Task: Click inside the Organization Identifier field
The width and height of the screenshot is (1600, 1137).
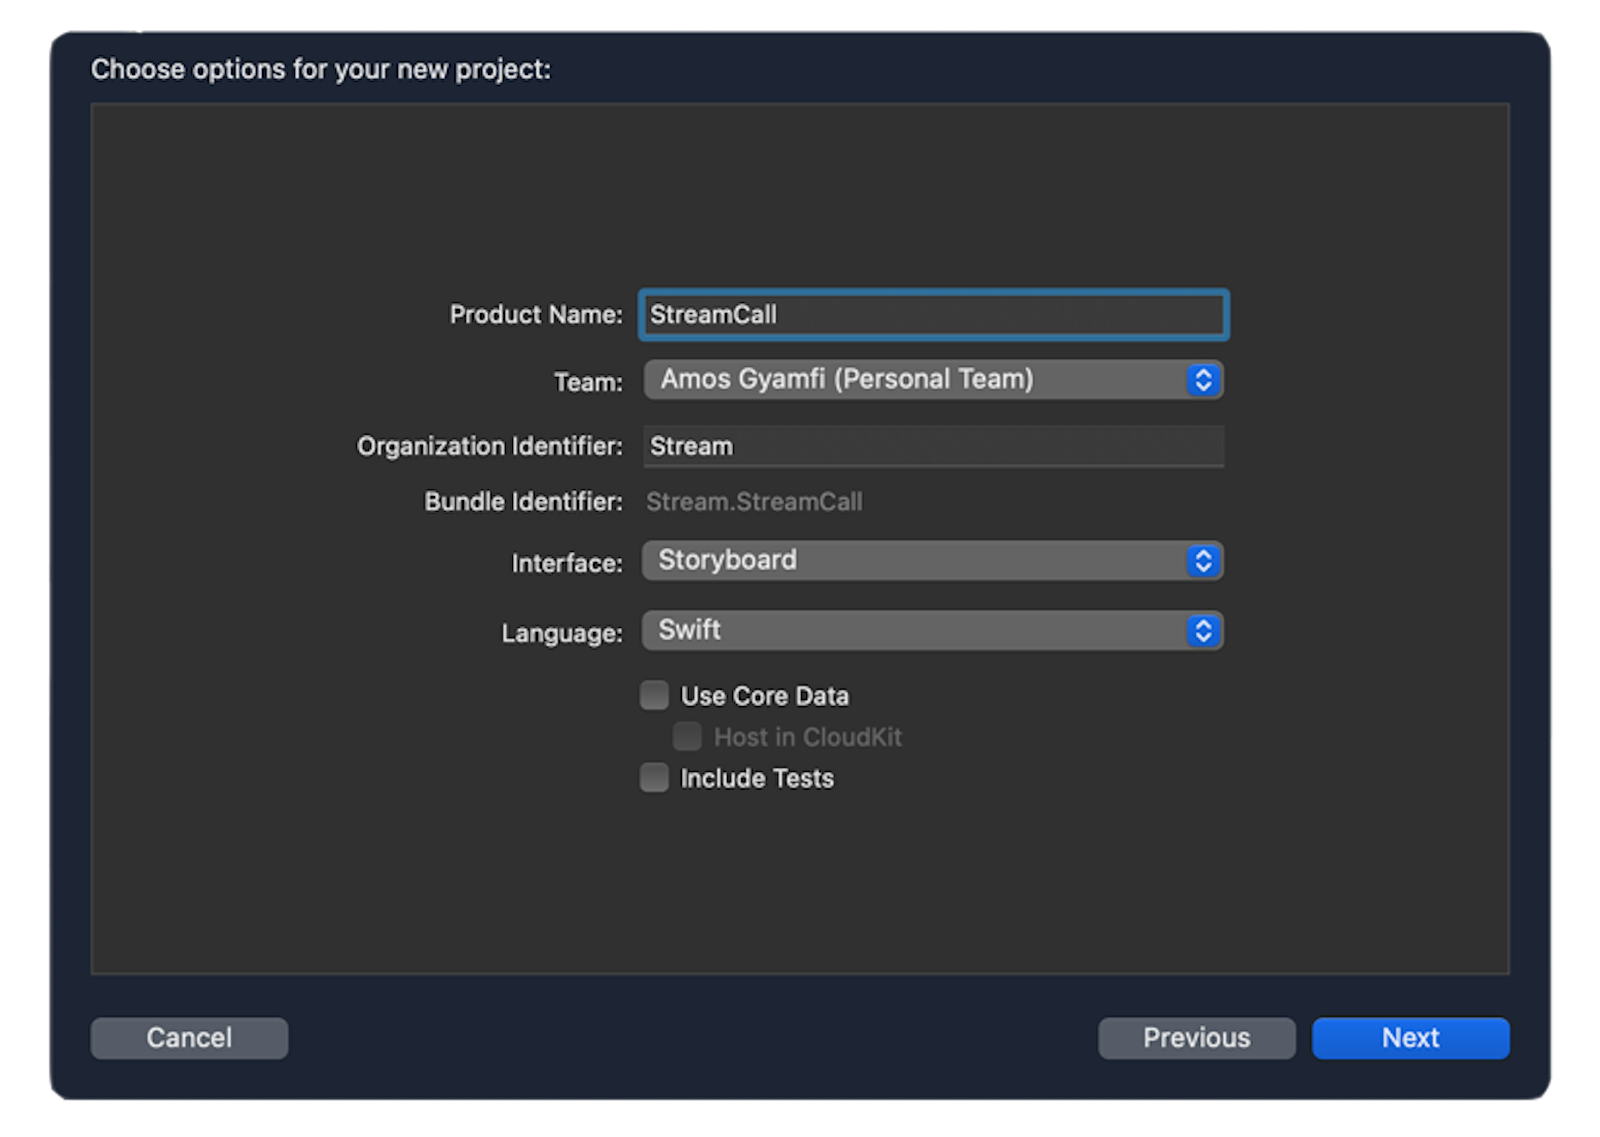Action: [930, 446]
